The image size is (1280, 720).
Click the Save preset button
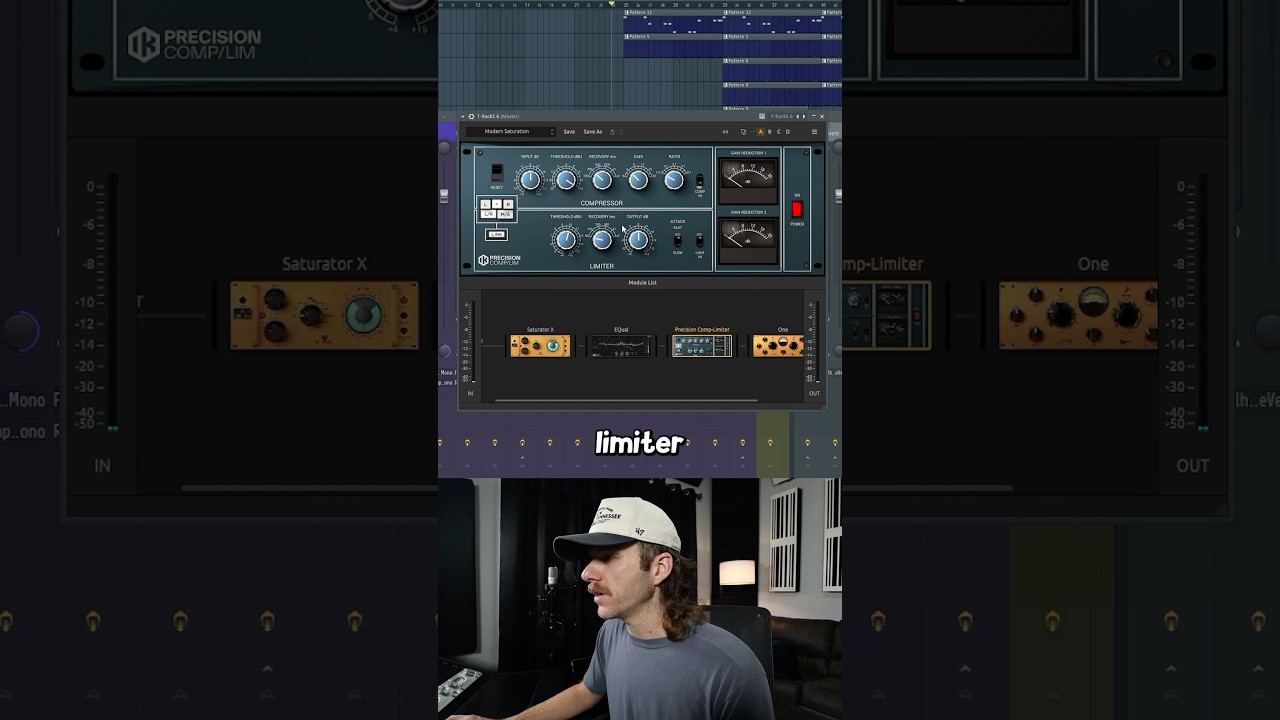point(569,132)
